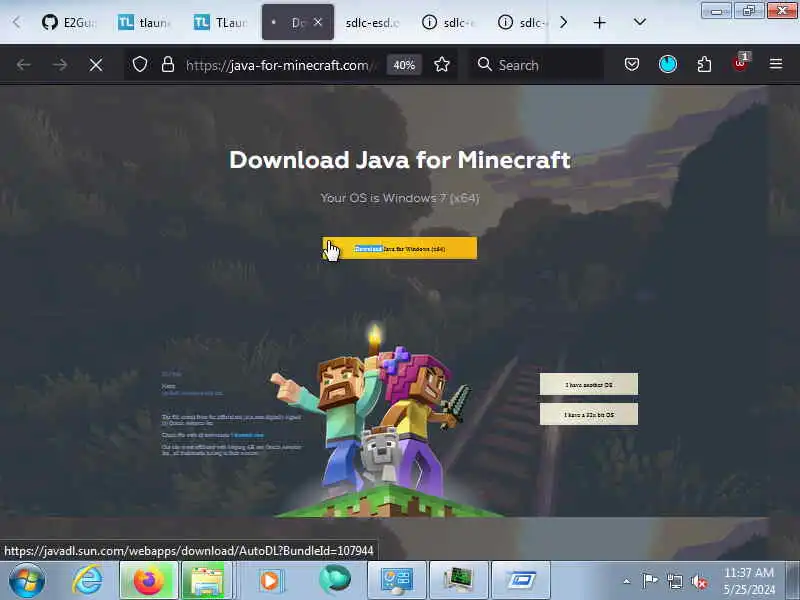Launch Internet Explorer from the taskbar
Image resolution: width=800 pixels, height=600 pixels.
pyautogui.click(x=87, y=581)
